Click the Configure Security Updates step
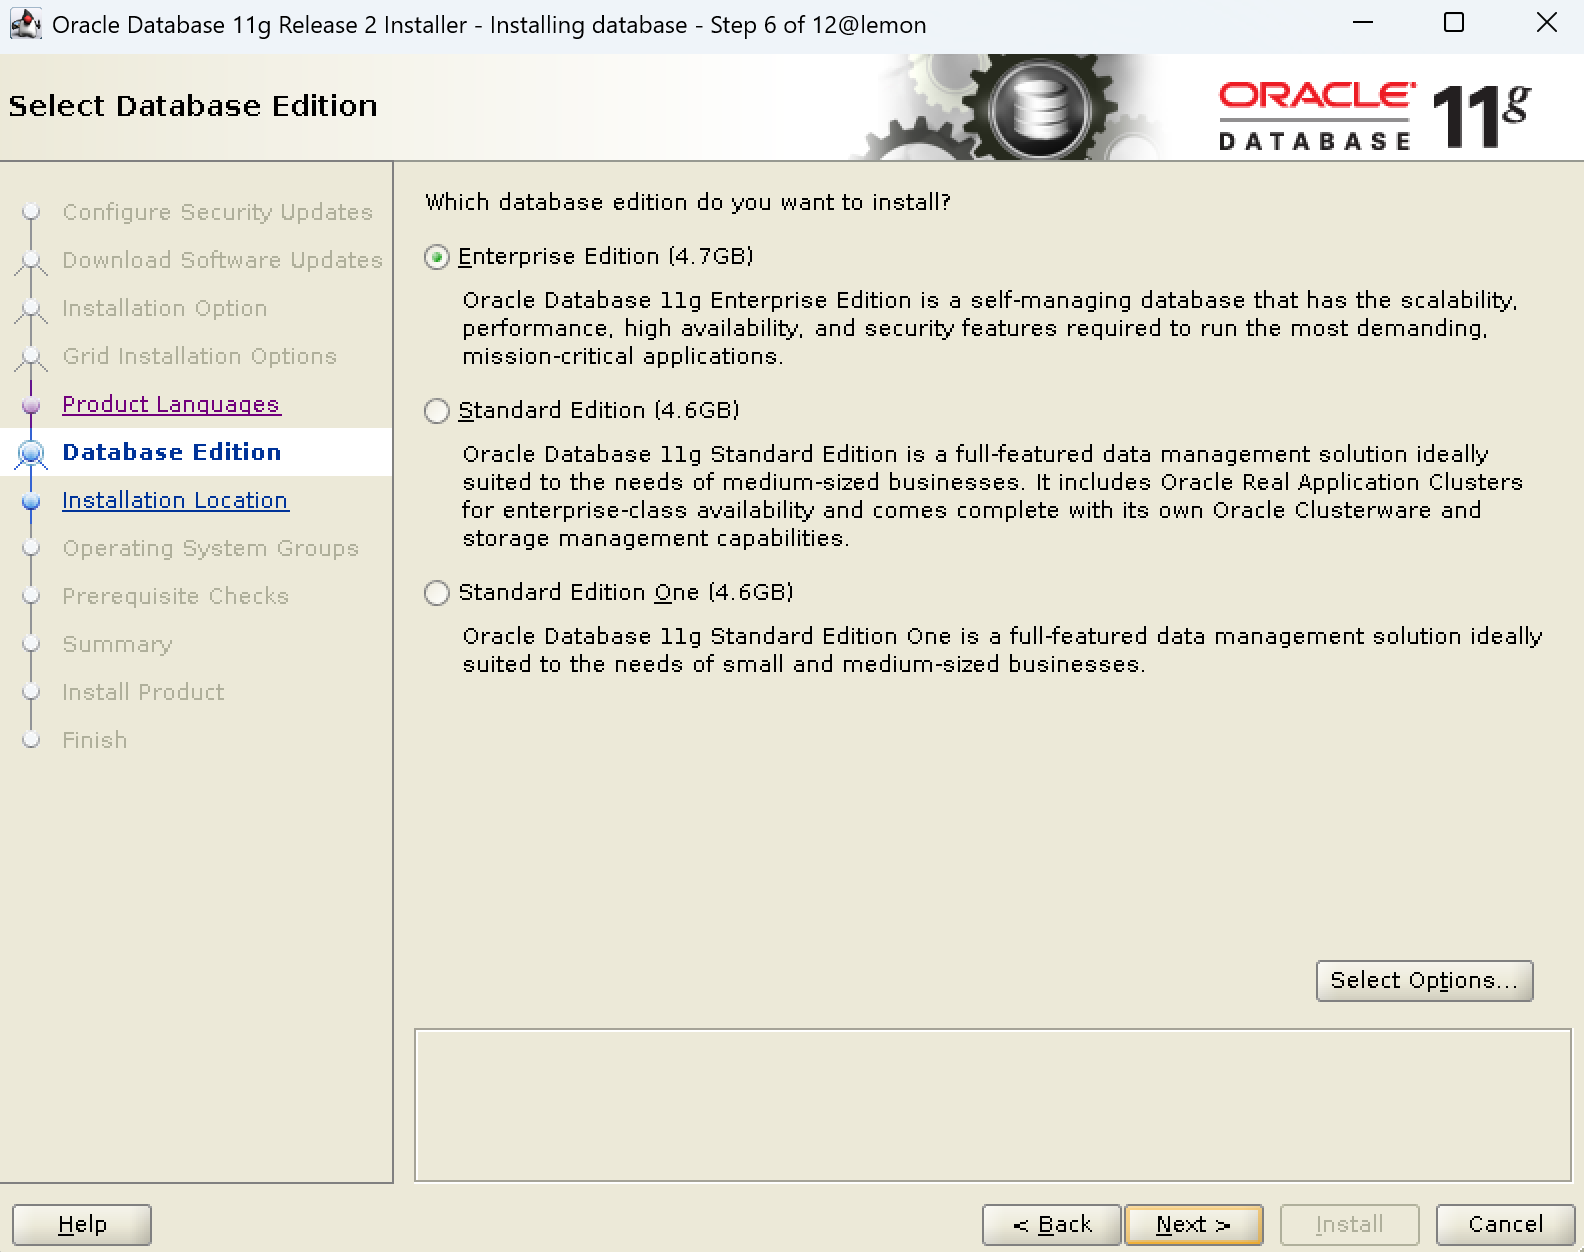1584x1252 pixels. click(217, 212)
